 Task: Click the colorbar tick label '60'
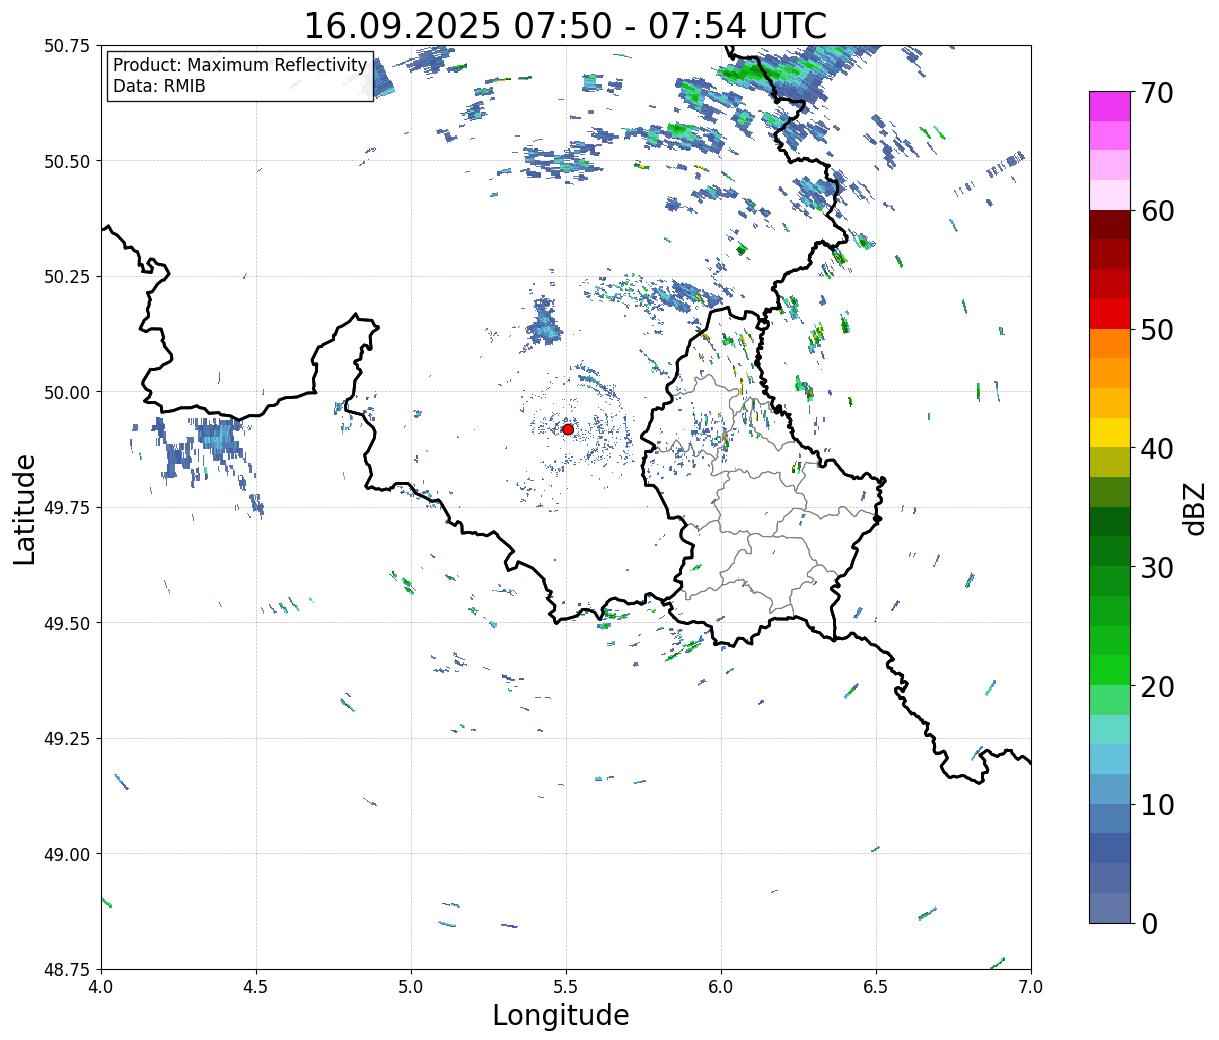(1157, 211)
